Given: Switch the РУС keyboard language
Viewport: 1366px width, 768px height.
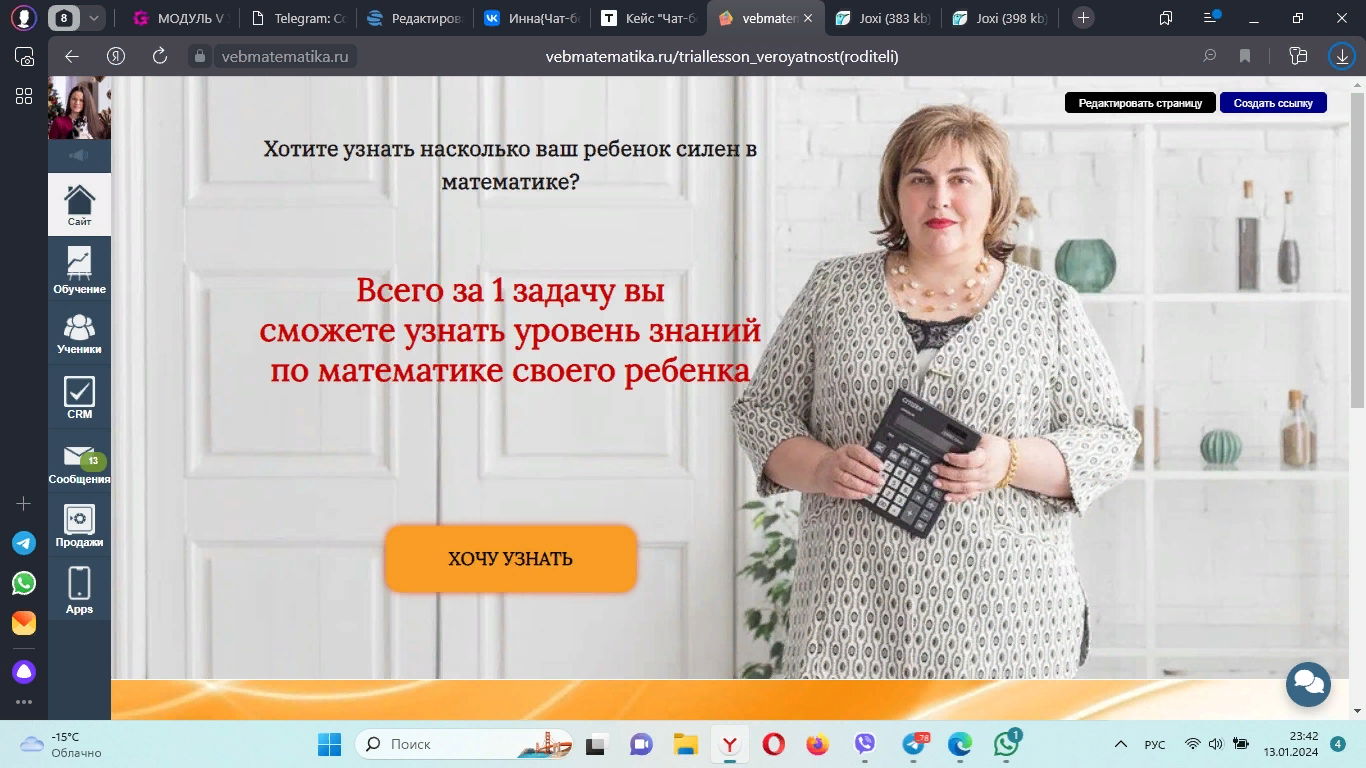Looking at the screenshot, I should coord(1155,744).
